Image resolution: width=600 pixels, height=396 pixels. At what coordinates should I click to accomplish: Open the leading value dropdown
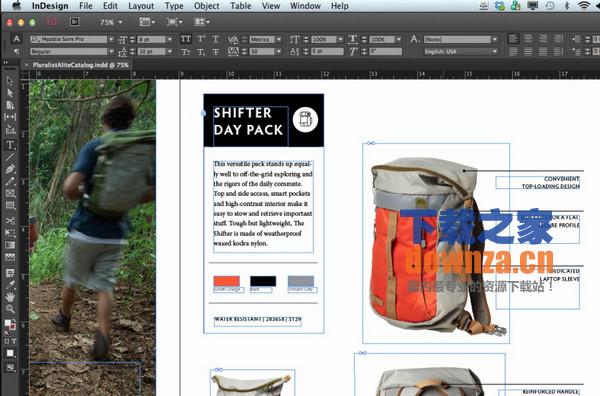[x=169, y=52]
